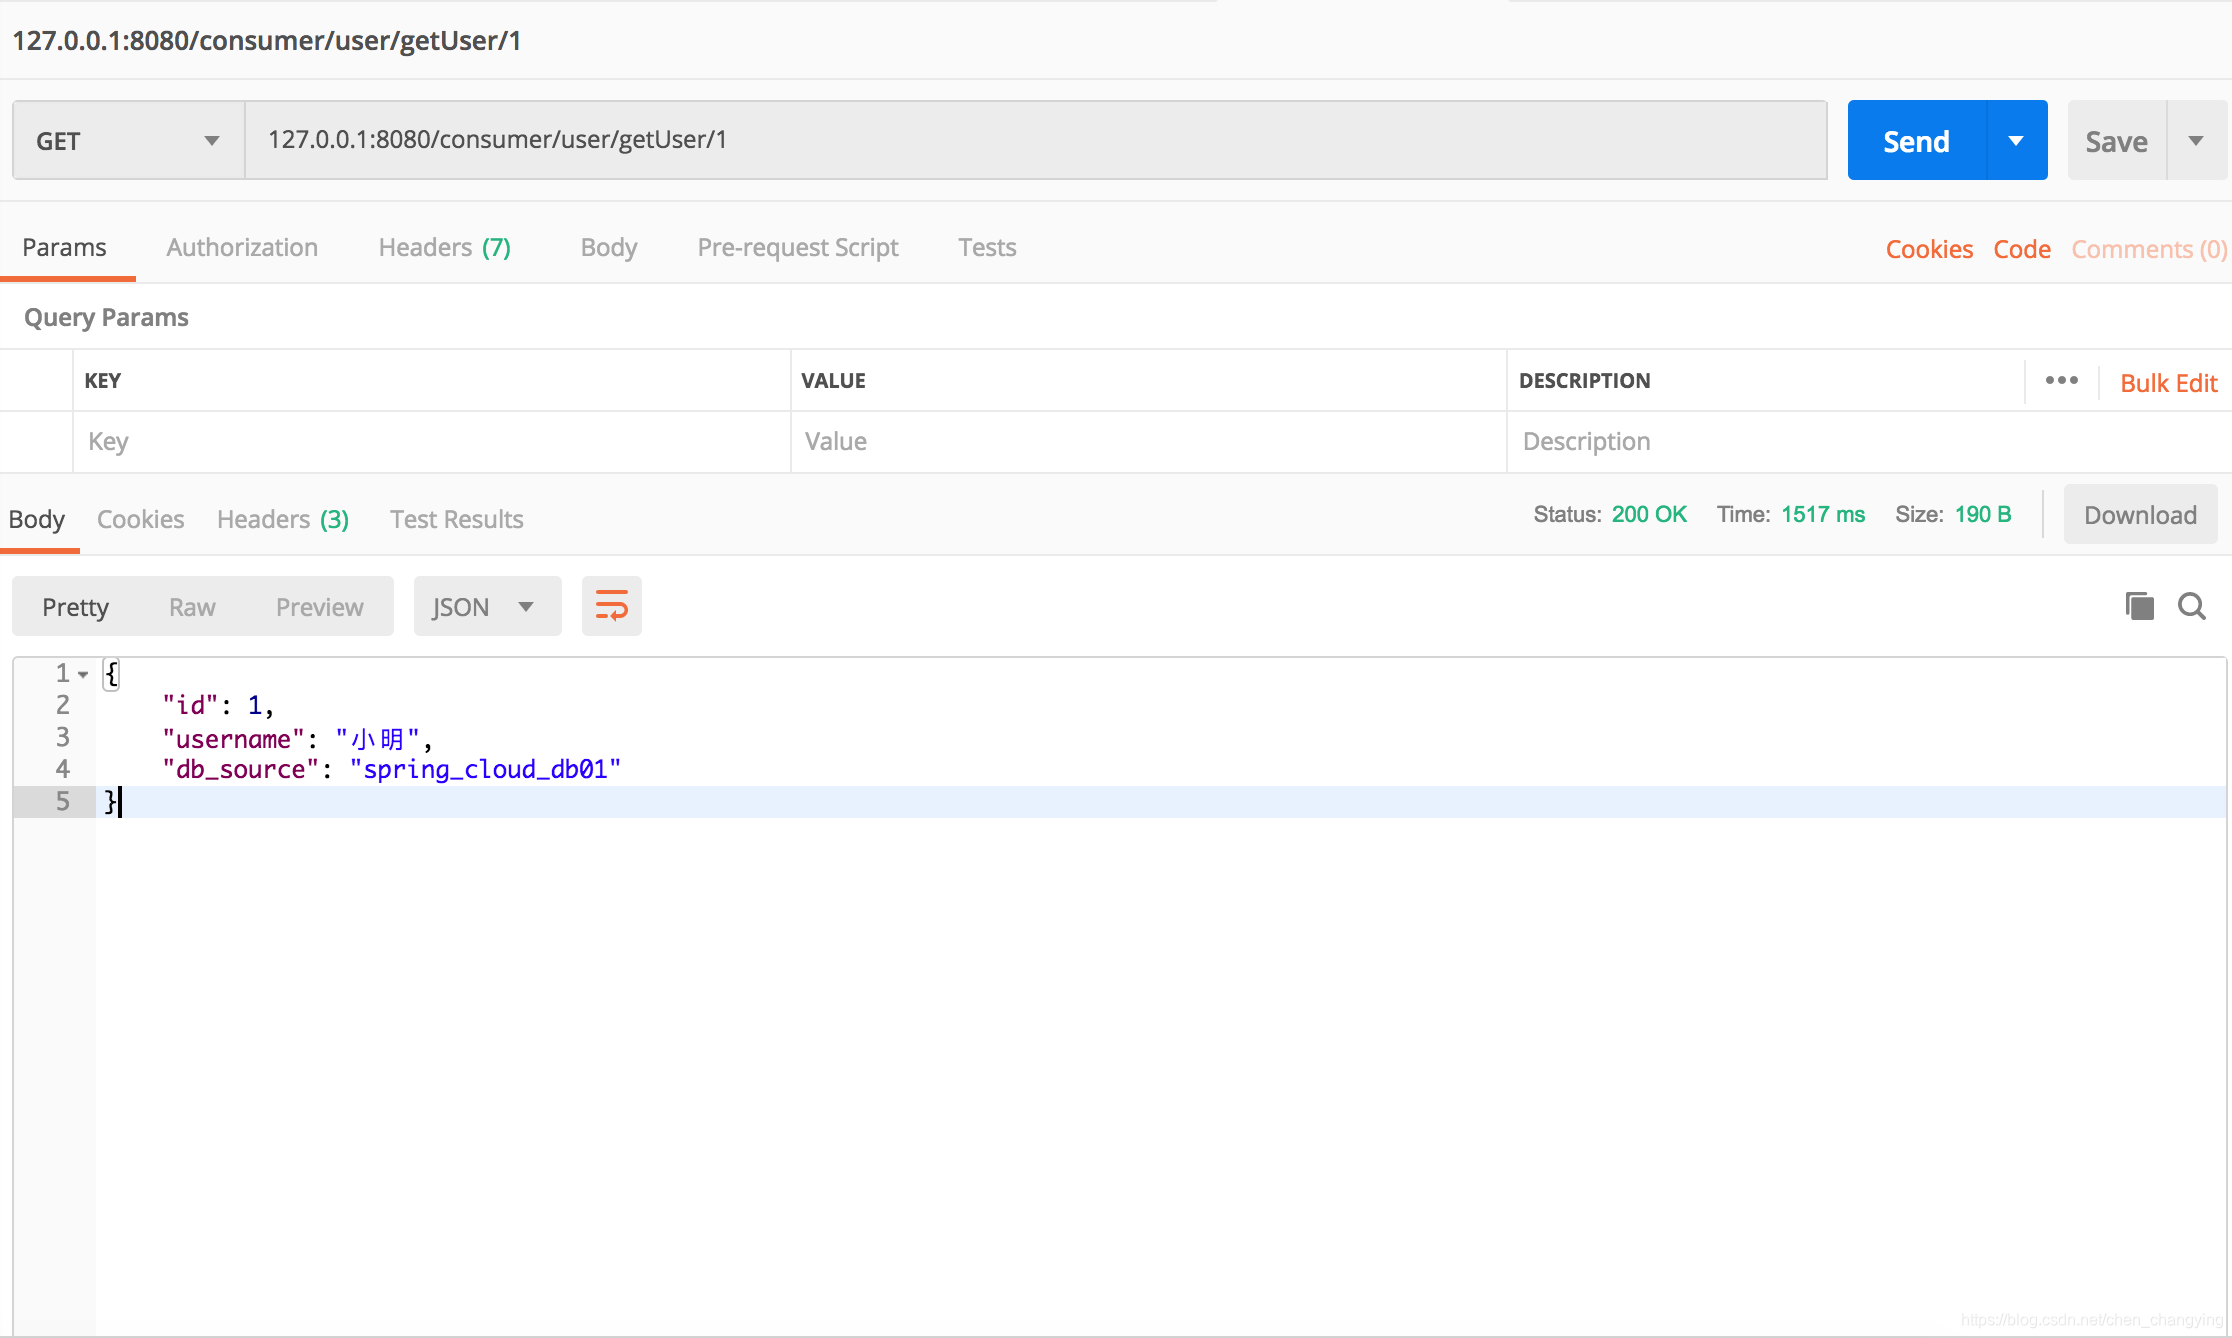Screen dimensions: 2232x1338
Task: Open response Headers (3) tab
Action: tap(283, 519)
